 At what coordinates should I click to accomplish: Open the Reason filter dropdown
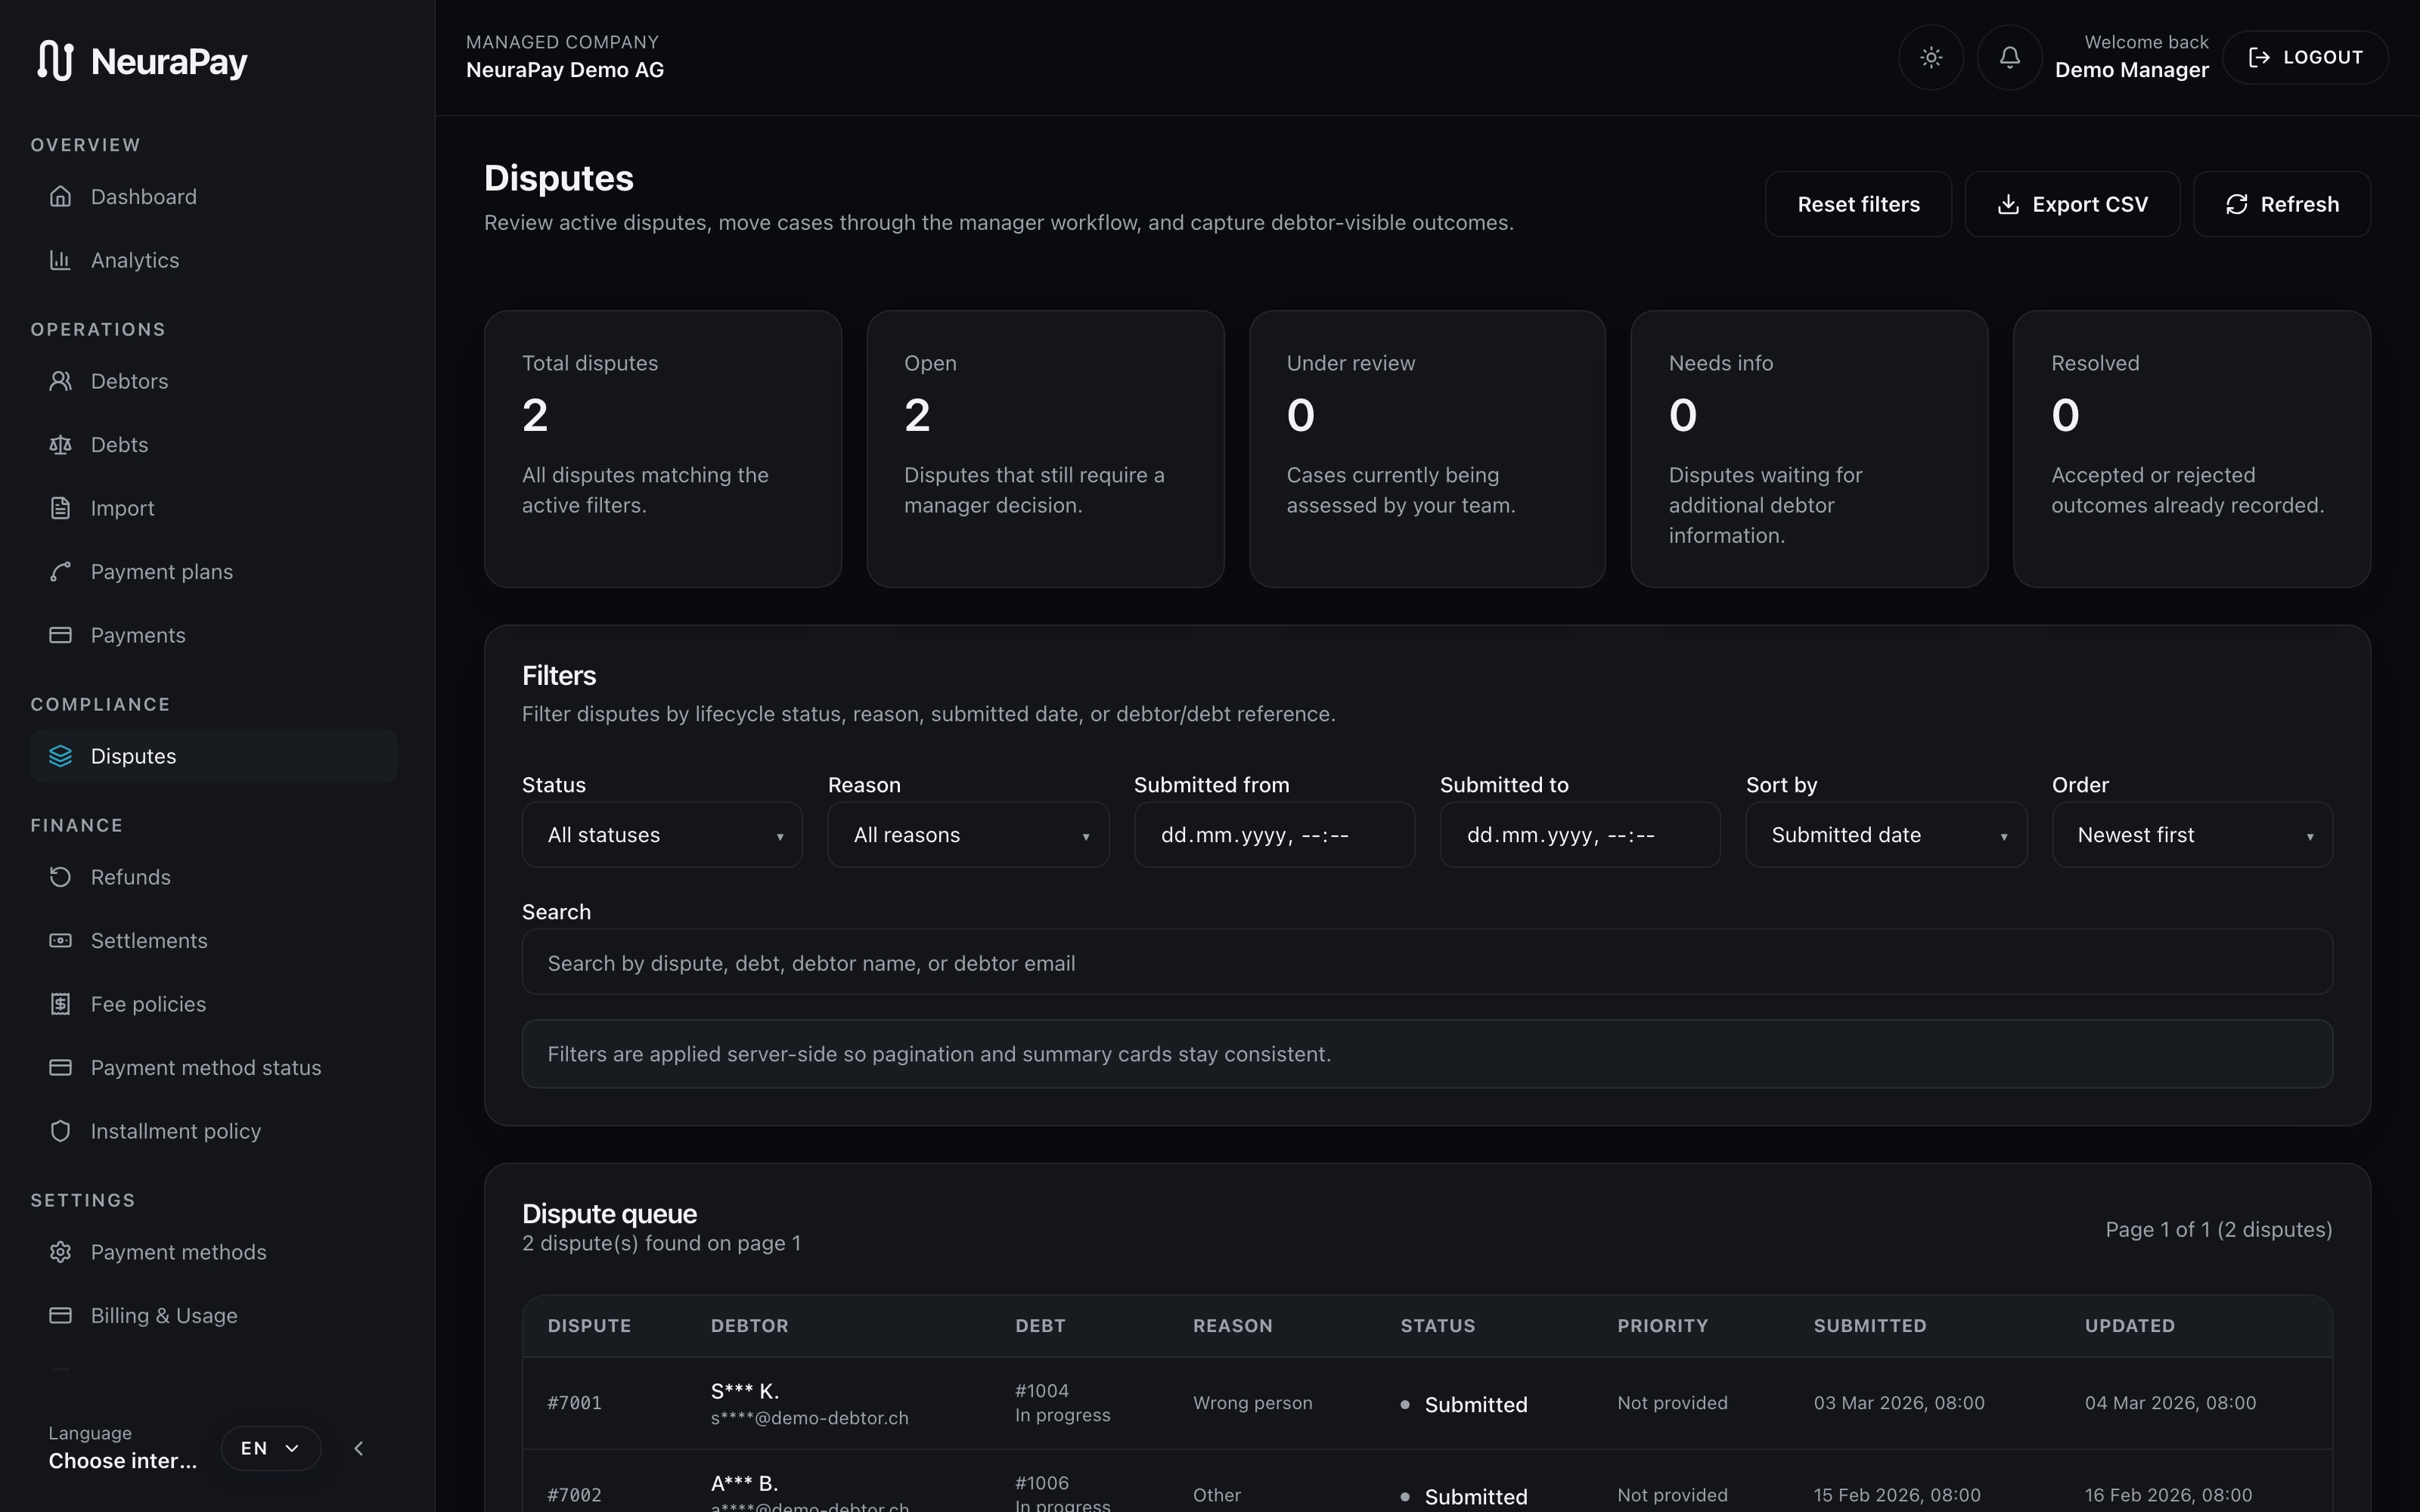968,835
